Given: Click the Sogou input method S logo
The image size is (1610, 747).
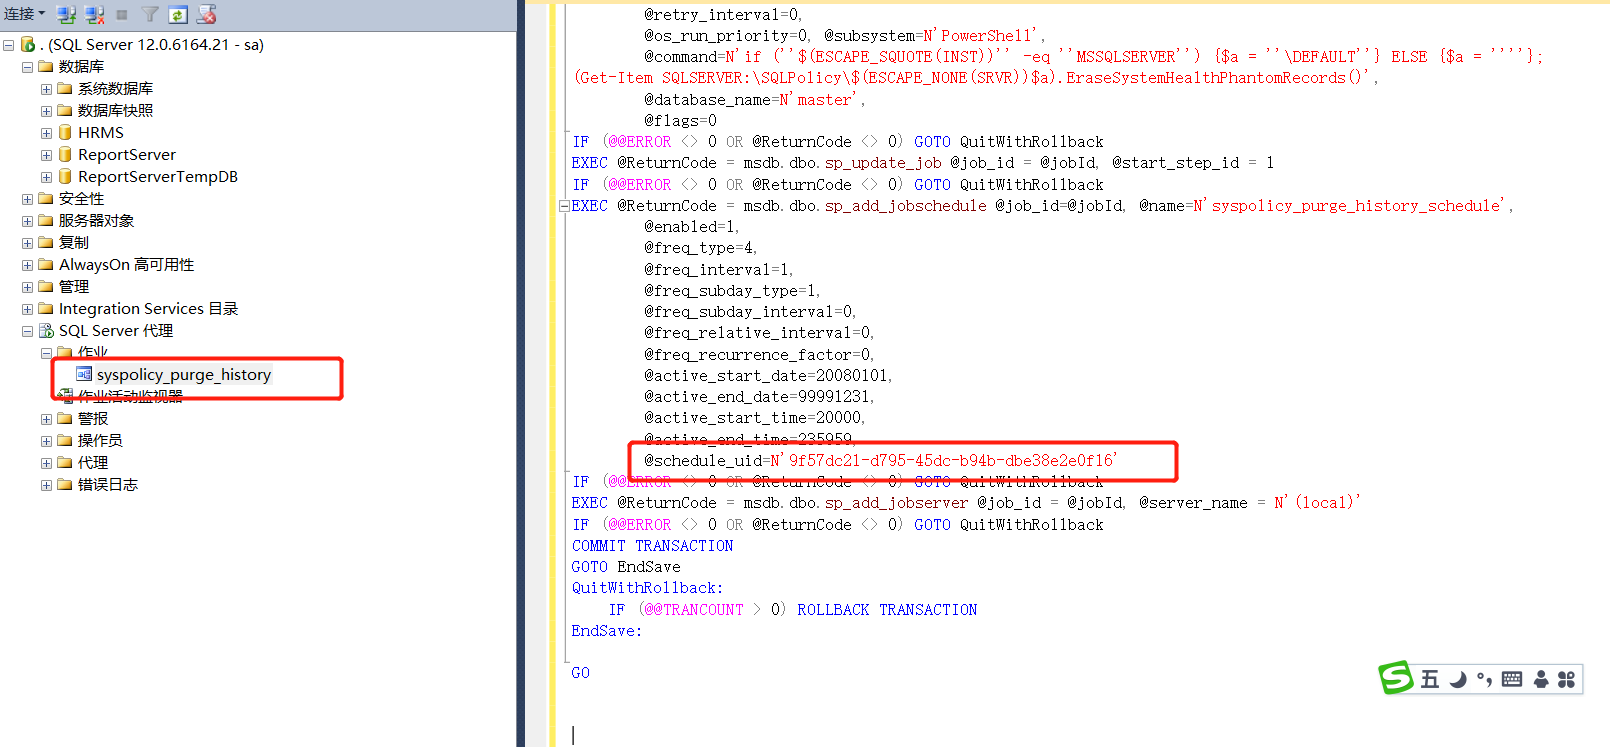Looking at the screenshot, I should (x=1396, y=678).
